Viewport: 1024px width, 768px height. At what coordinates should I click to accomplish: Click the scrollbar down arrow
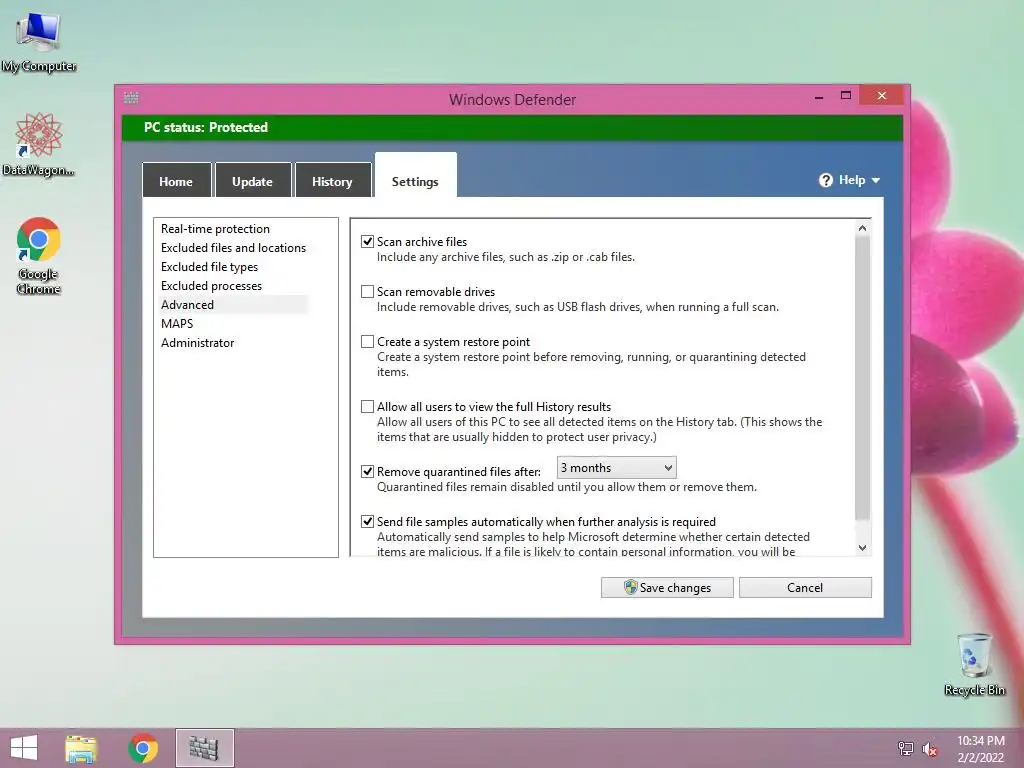click(x=862, y=548)
